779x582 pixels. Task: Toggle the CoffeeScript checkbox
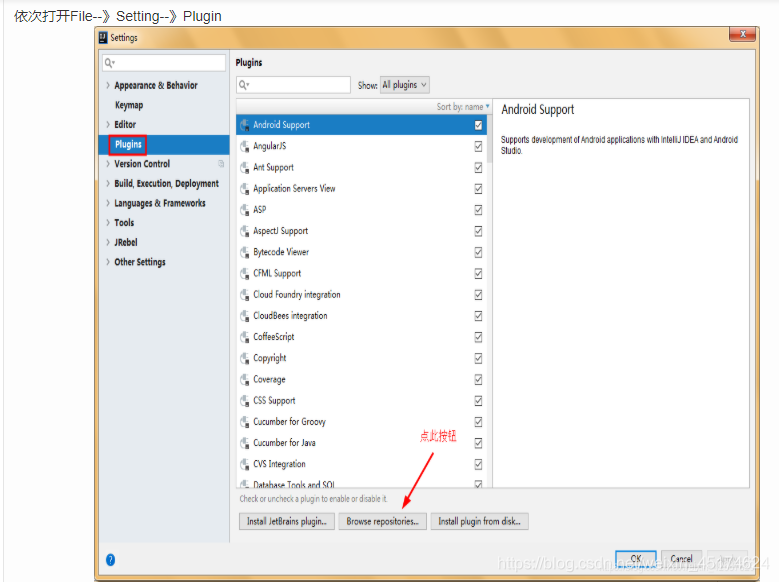[478, 337]
